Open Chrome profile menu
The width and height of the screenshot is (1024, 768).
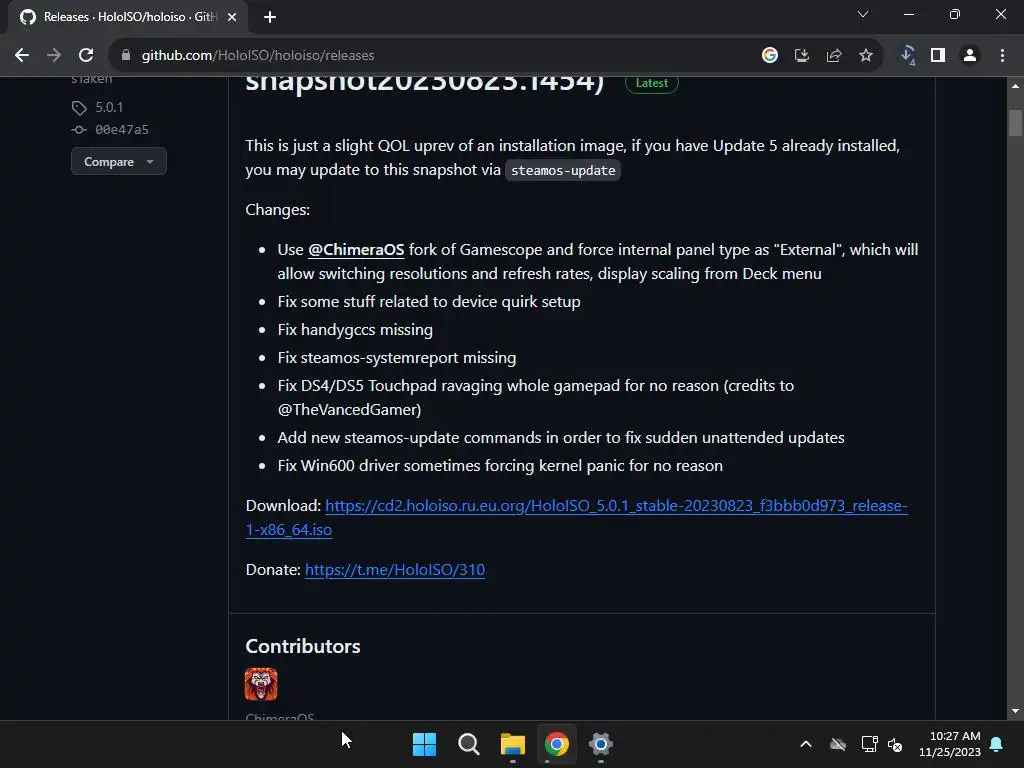970,56
